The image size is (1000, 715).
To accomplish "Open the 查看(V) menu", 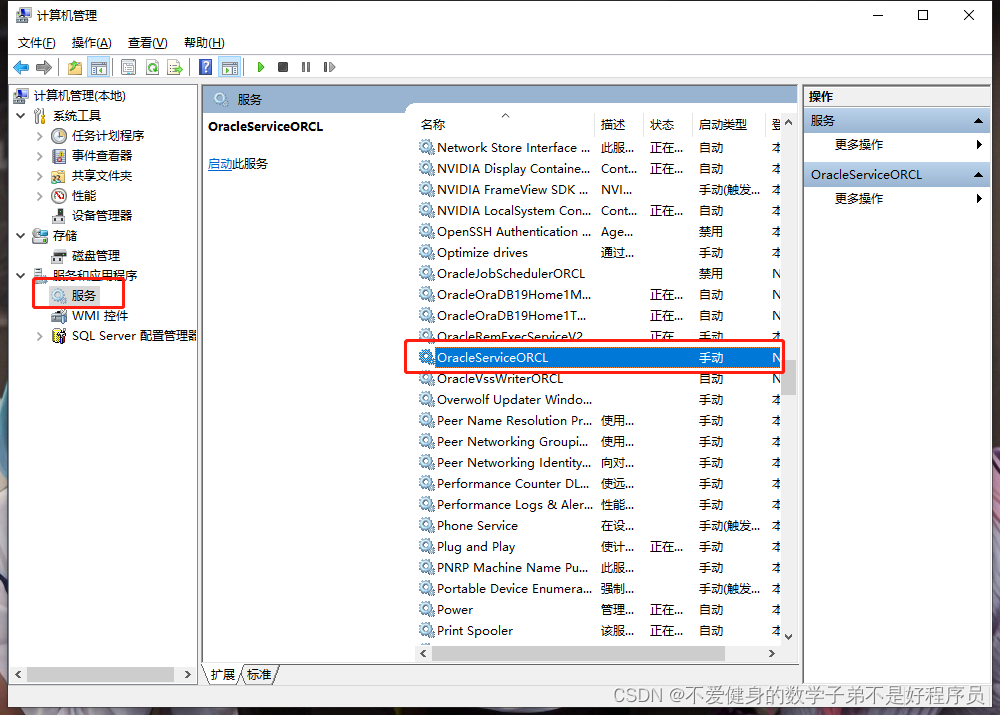I will coord(147,43).
